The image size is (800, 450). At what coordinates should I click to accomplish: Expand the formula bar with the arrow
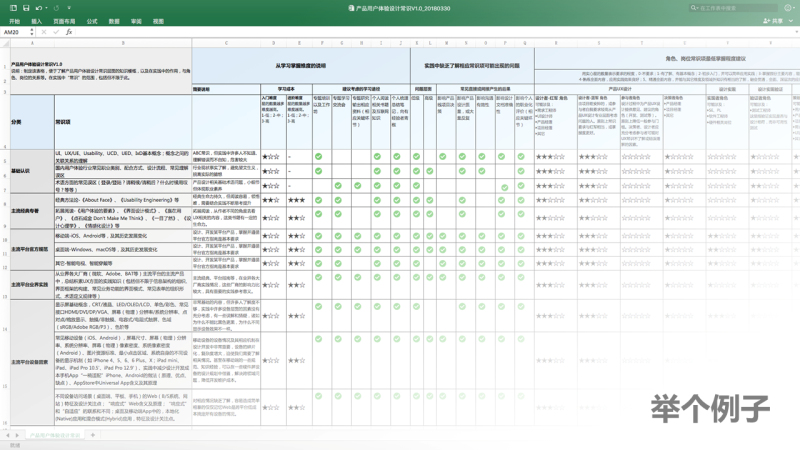pyautogui.click(x=796, y=32)
